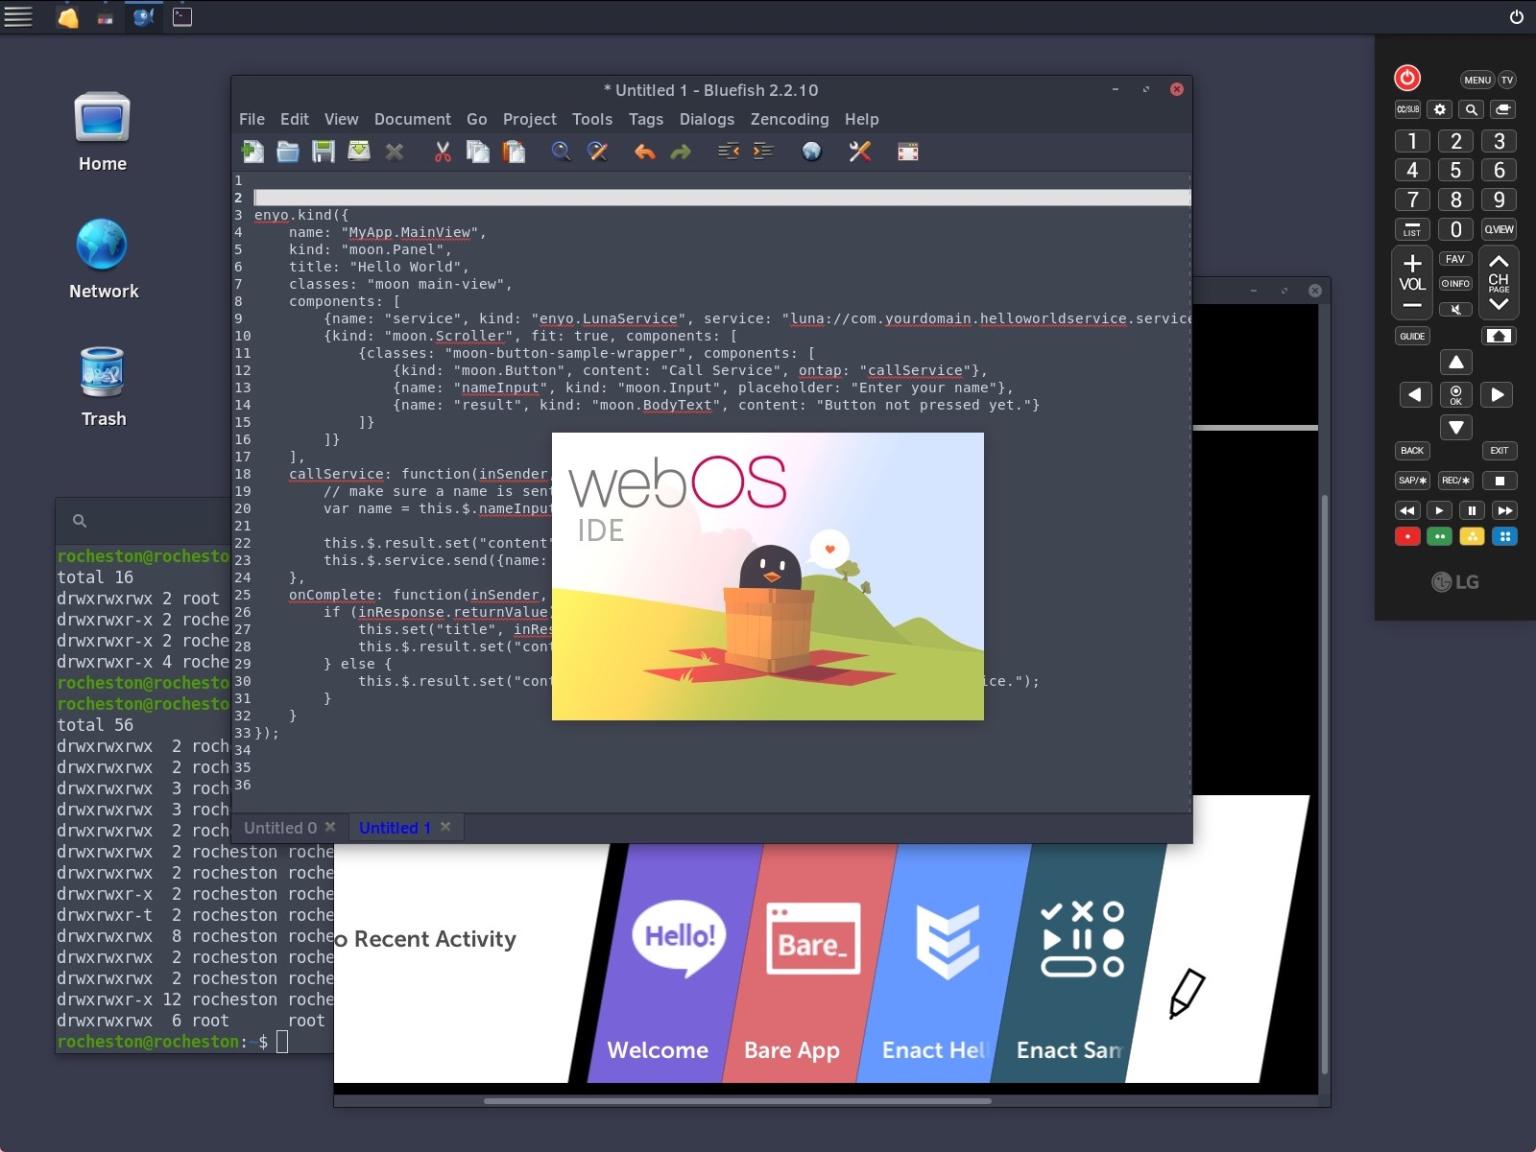Click the left arrow on the remote d-pad
This screenshot has height=1152, width=1536.
(x=1414, y=395)
